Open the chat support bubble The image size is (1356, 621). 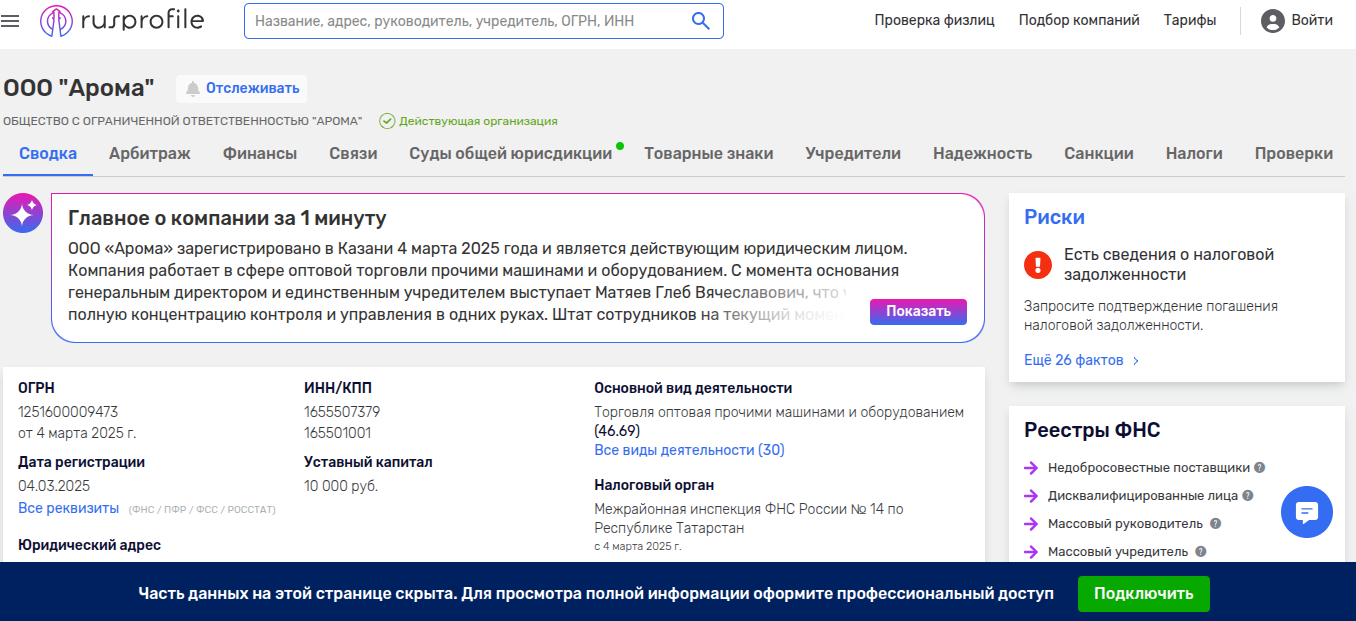pos(1306,512)
